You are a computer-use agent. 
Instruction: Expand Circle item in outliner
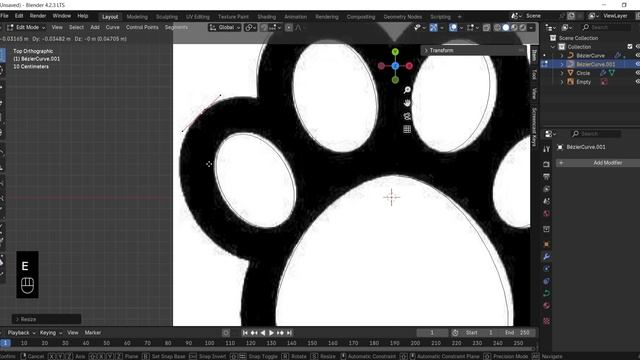click(x=562, y=73)
